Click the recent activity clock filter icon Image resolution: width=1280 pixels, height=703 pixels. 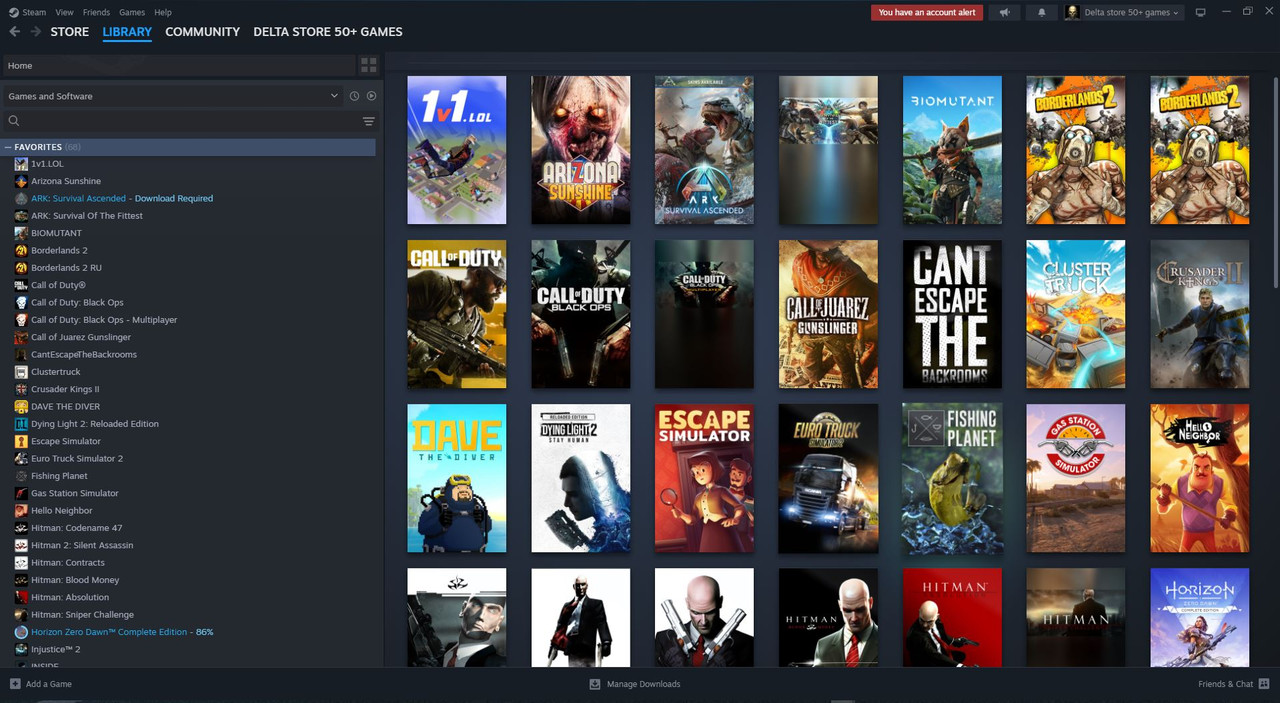[354, 96]
